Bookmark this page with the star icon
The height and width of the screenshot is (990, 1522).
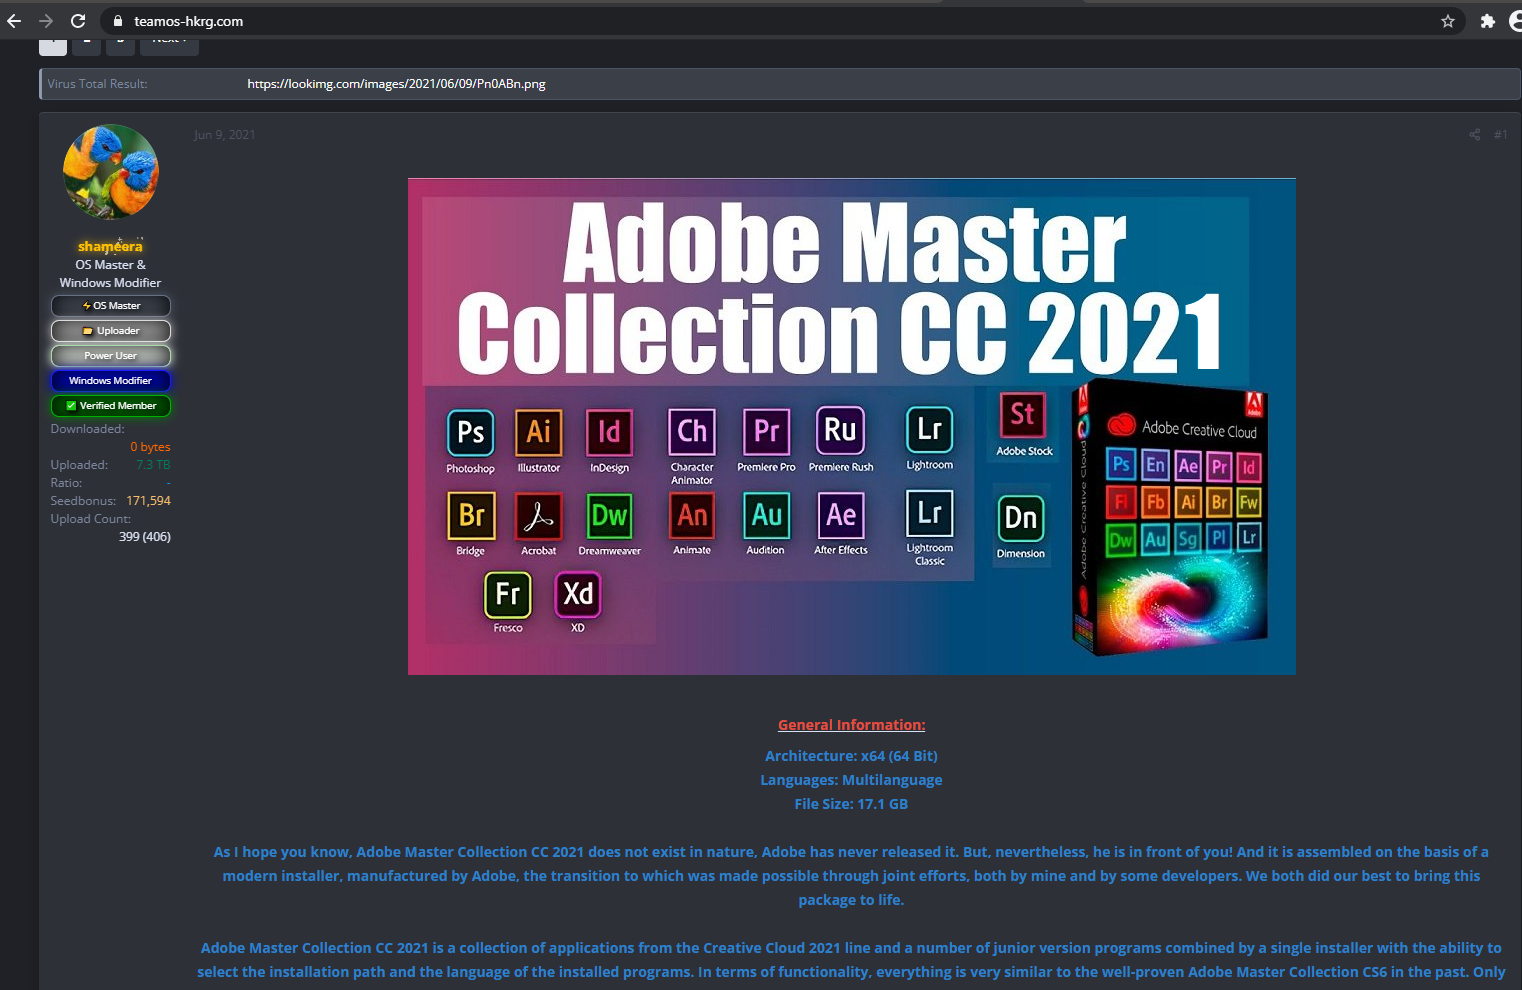click(1447, 21)
